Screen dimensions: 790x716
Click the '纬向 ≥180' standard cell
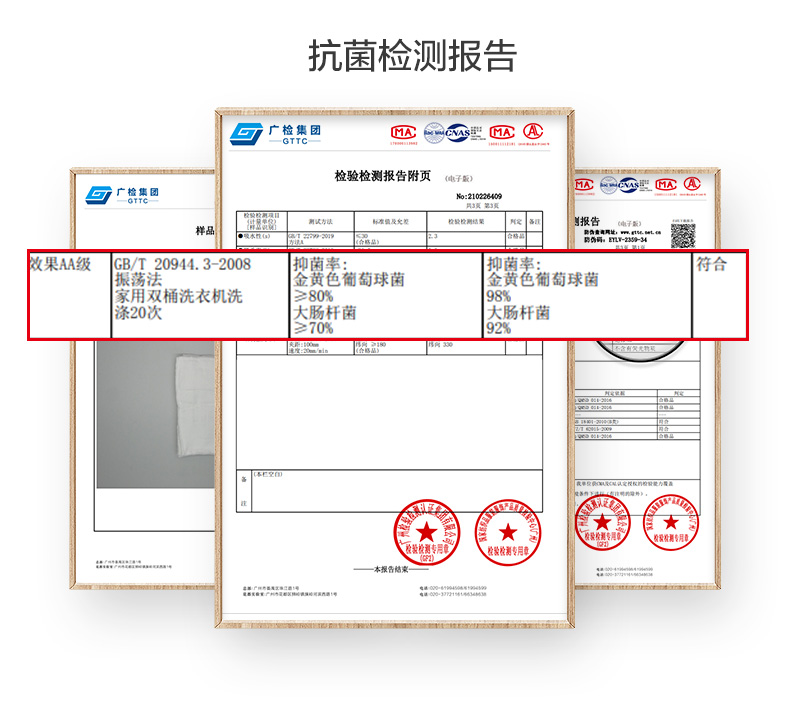370,345
